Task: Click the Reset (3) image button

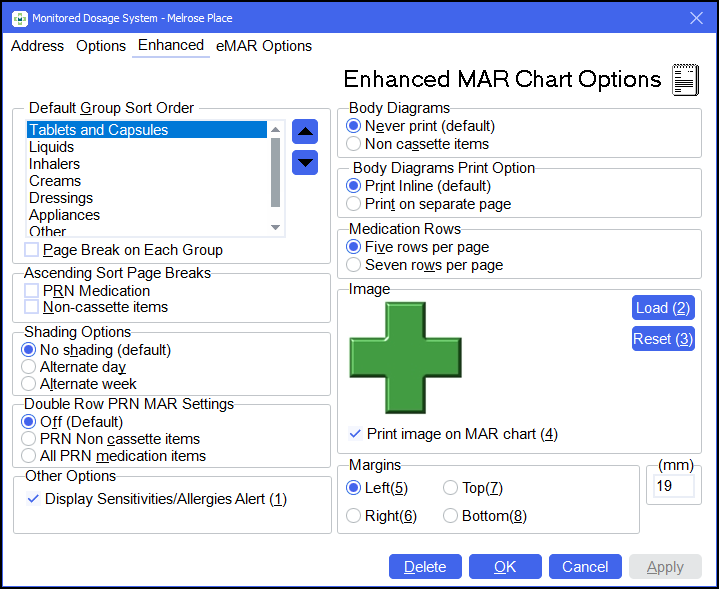Action: click(x=662, y=339)
